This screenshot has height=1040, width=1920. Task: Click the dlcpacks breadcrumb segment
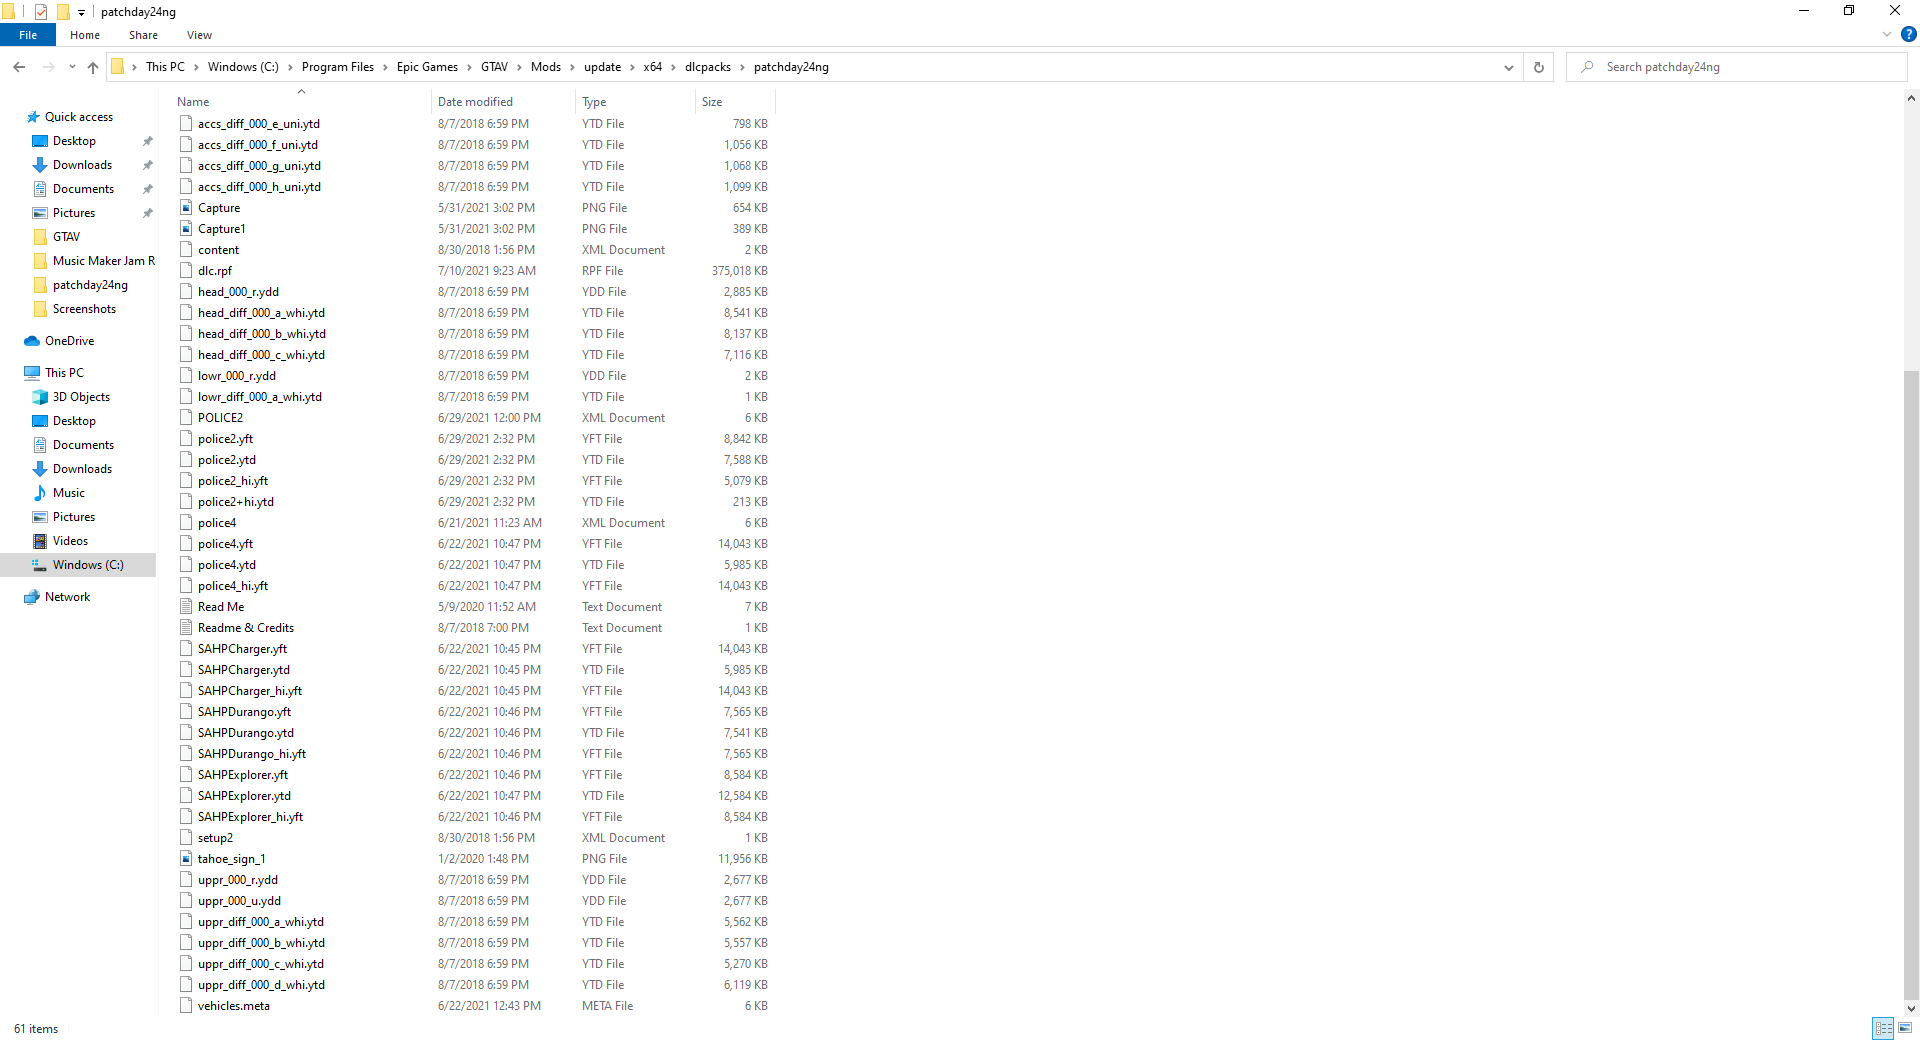708,67
